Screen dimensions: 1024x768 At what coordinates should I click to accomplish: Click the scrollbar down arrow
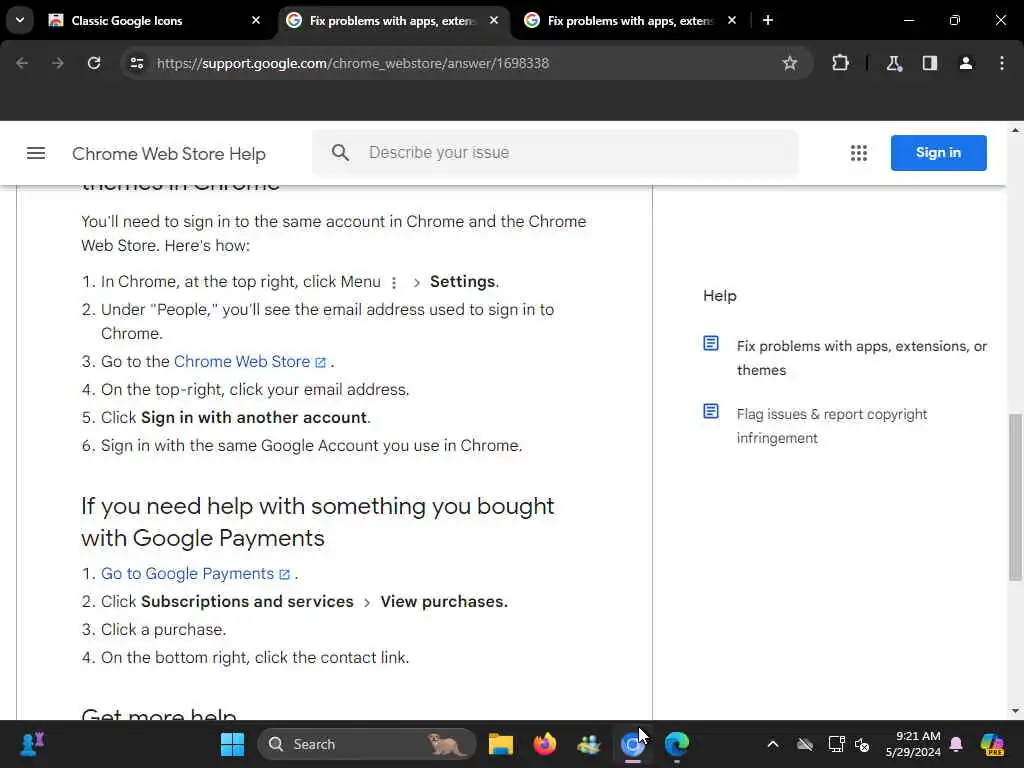tap(1015, 711)
